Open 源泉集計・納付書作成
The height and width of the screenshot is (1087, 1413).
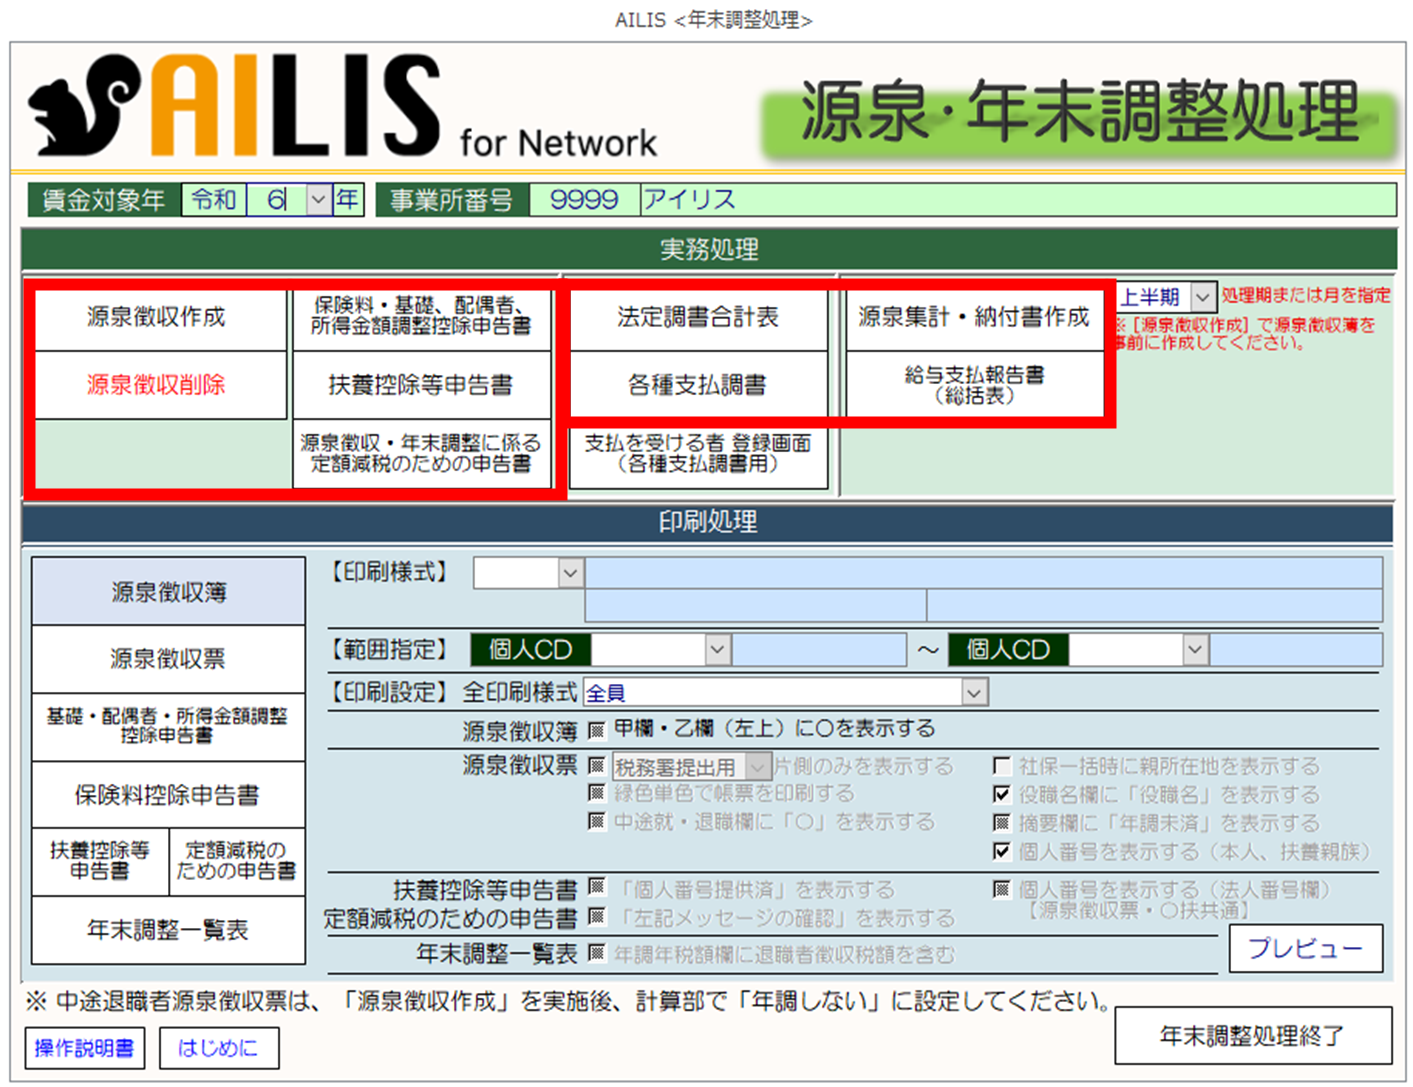974,318
